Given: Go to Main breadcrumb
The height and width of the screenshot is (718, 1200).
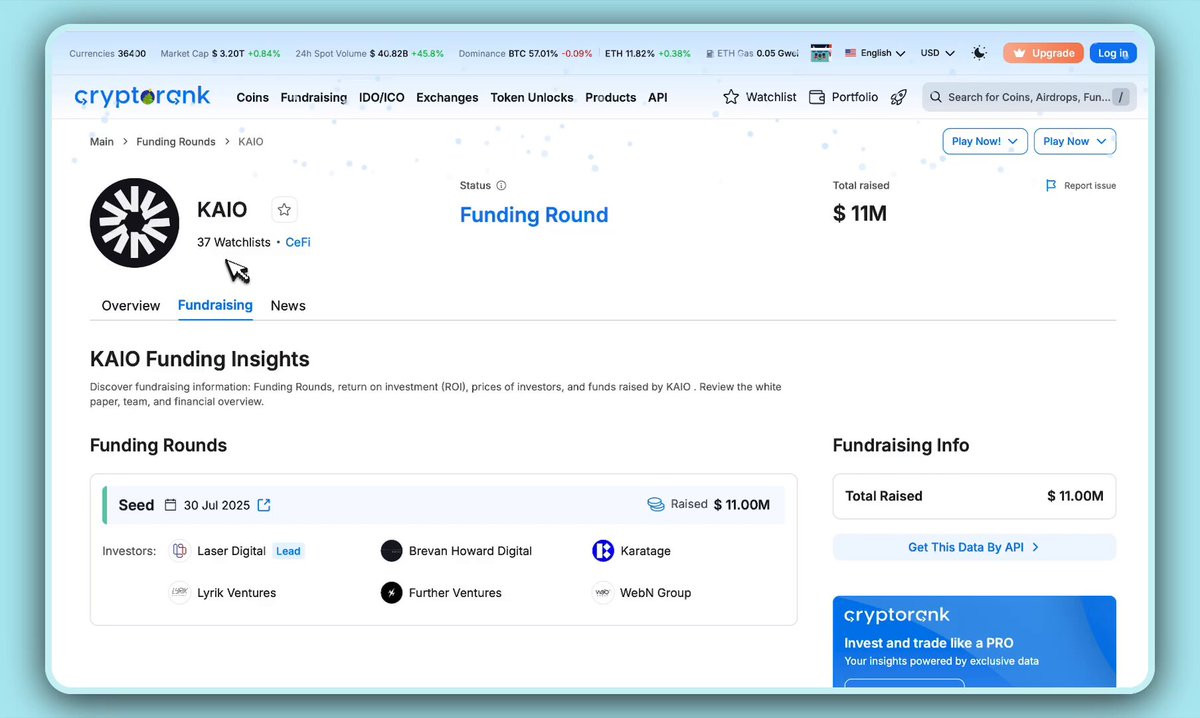Looking at the screenshot, I should pyautogui.click(x=102, y=142).
